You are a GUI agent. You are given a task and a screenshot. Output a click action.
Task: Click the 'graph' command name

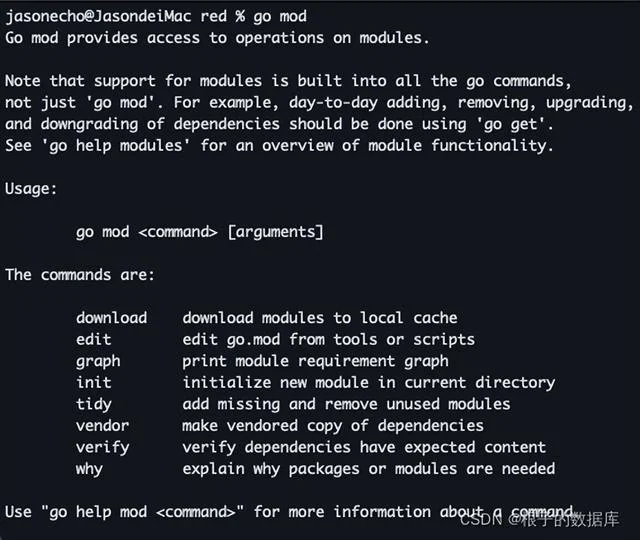tap(98, 361)
